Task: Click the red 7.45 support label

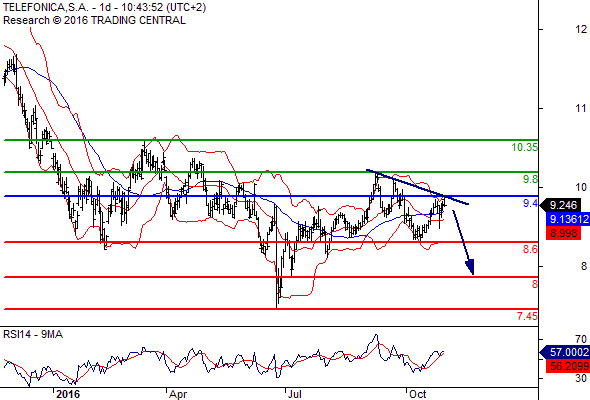Action: point(527,316)
